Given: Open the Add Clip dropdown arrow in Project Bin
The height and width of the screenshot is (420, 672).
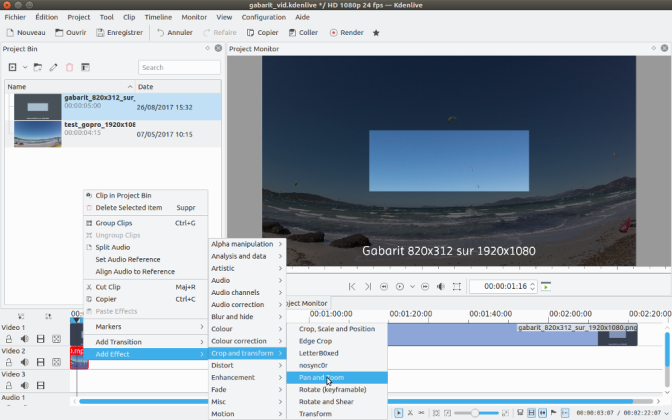Looking at the screenshot, I should click(x=25, y=67).
